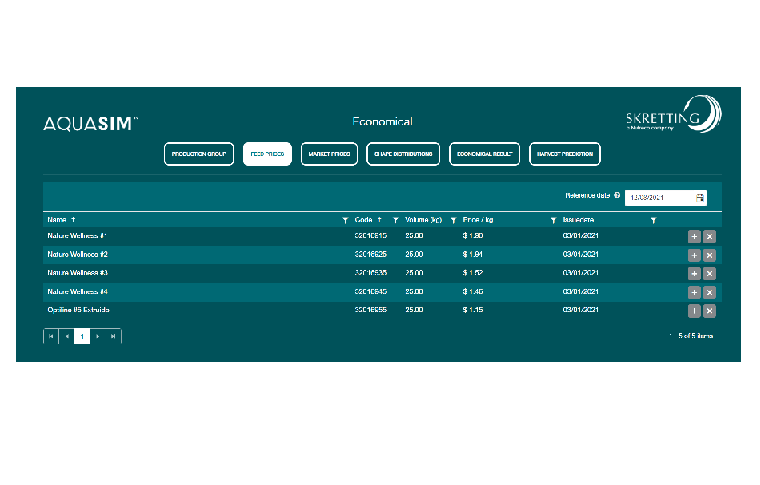Go to the next page of results
This screenshot has height=485, width=760.
coord(98,337)
